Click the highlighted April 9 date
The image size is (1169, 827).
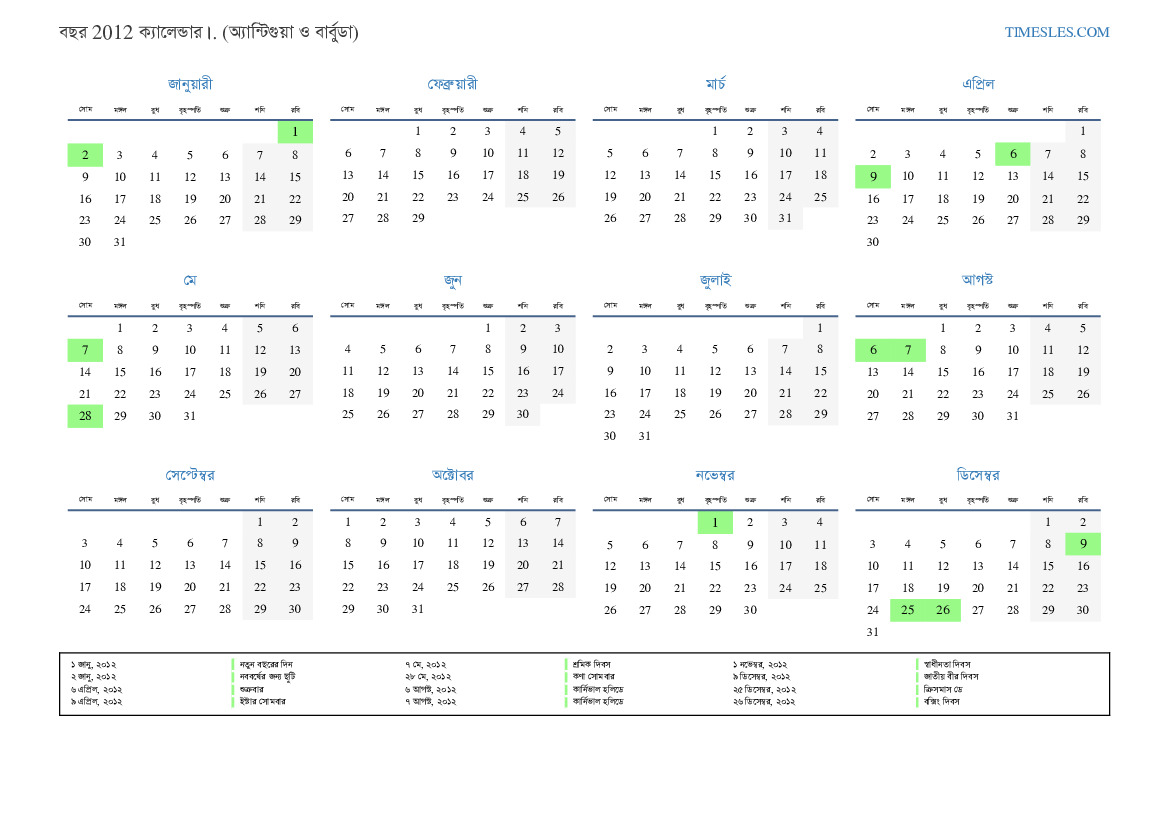pyautogui.click(x=872, y=177)
